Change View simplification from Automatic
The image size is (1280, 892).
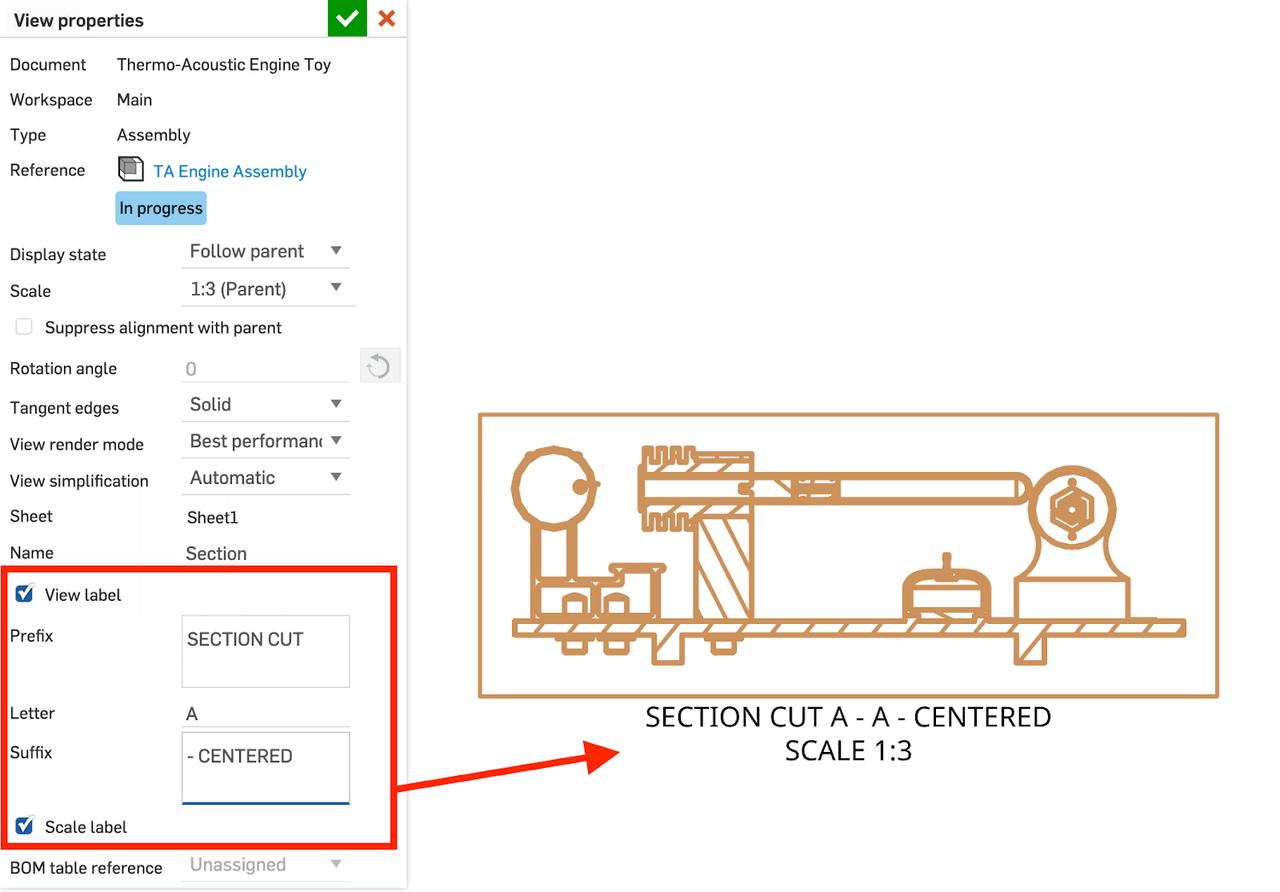click(x=265, y=477)
